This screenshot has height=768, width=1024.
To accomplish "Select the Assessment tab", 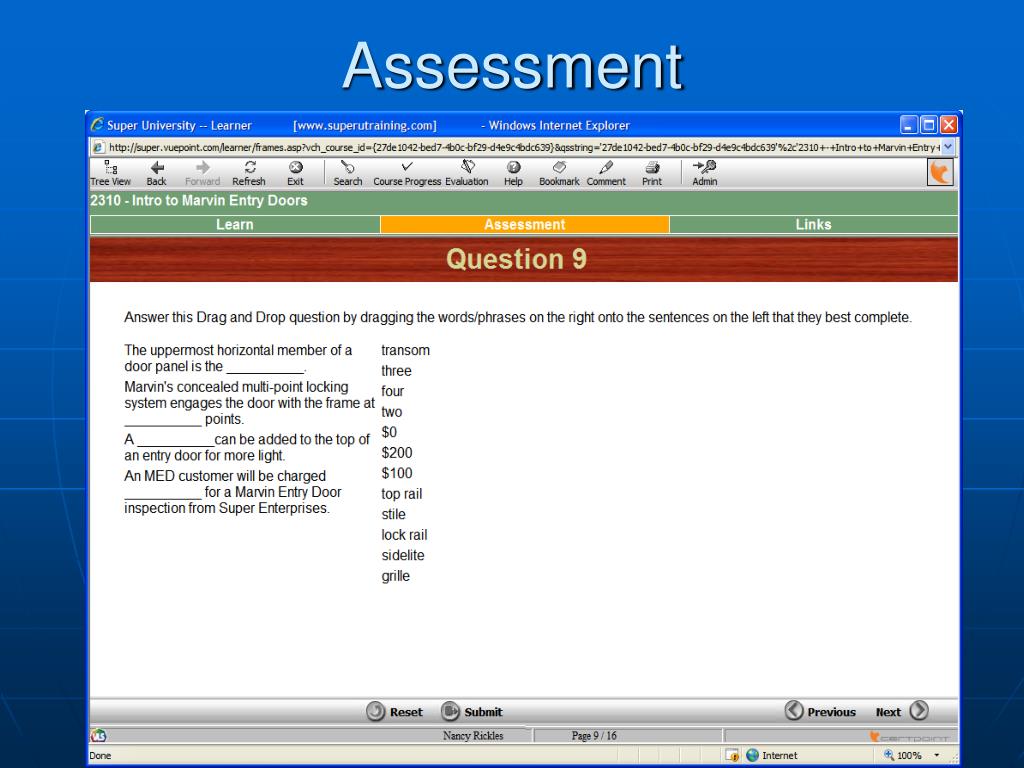I will point(524,225).
